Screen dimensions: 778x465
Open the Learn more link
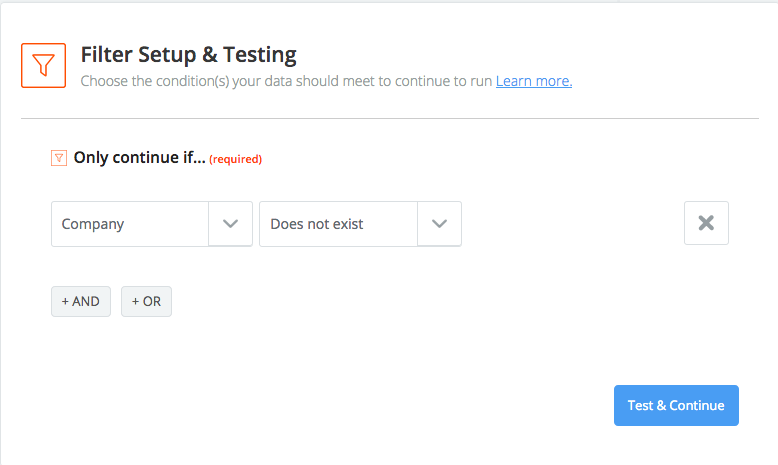click(534, 81)
